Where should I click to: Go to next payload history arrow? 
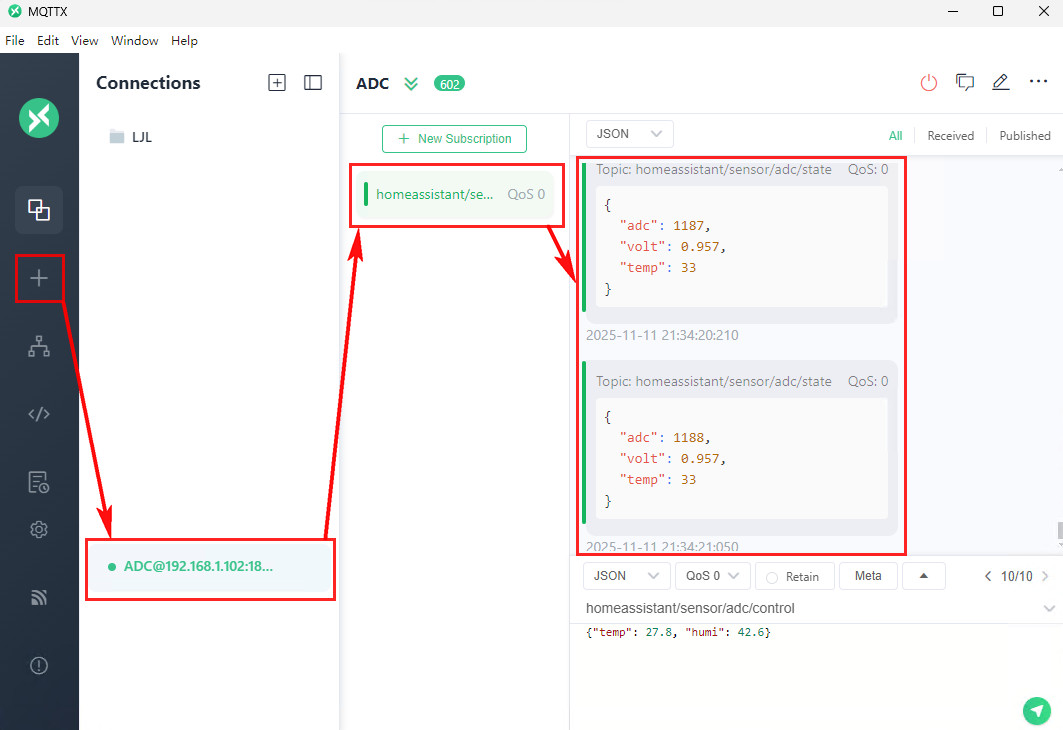pos(1045,576)
